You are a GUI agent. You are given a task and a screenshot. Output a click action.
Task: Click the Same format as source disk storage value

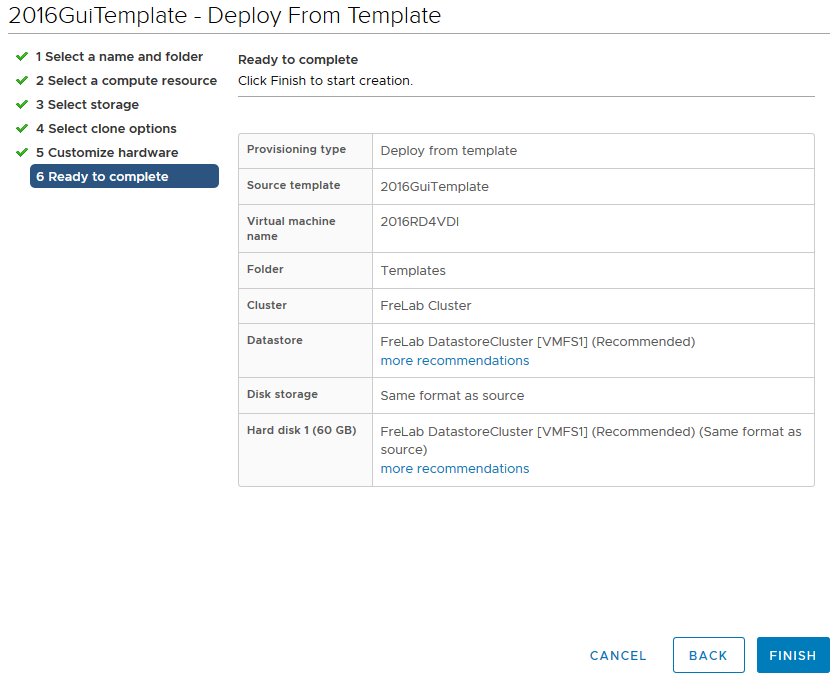pos(452,396)
